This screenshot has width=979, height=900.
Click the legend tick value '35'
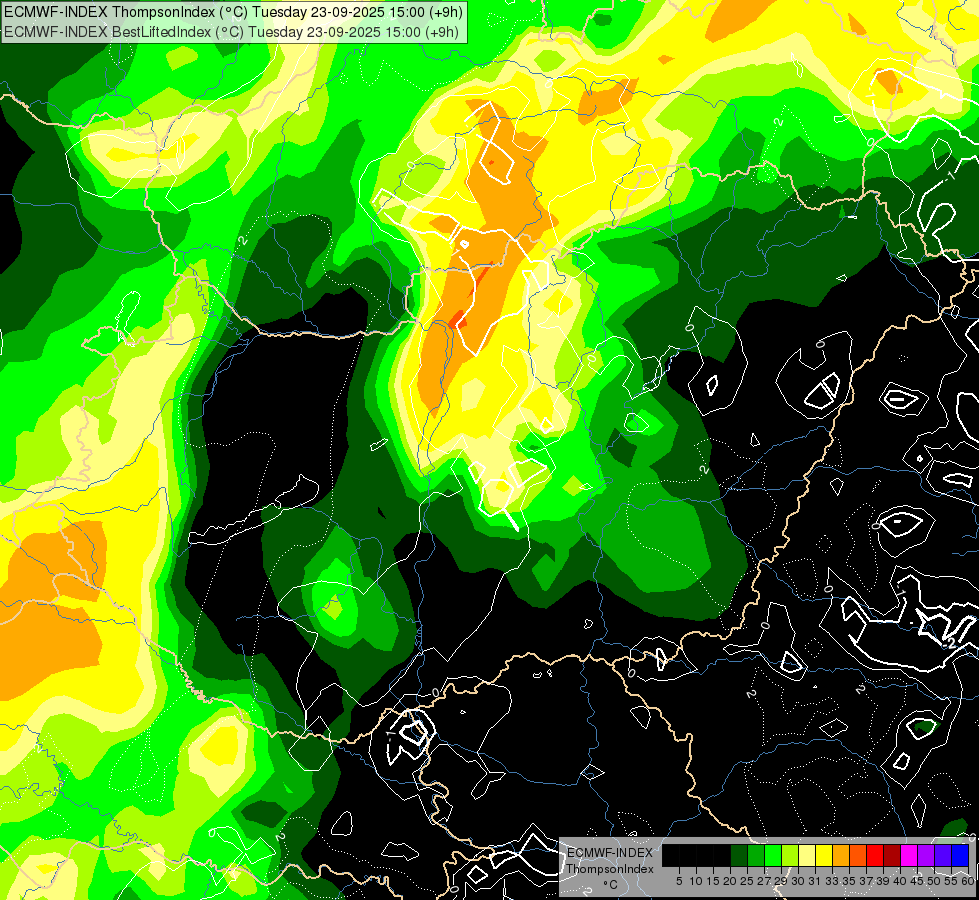point(849,881)
